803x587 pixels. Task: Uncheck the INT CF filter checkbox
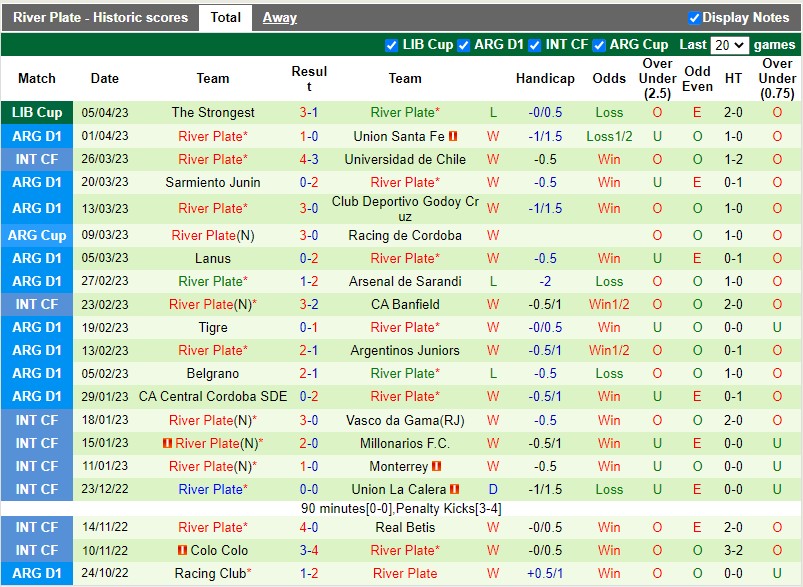click(535, 46)
